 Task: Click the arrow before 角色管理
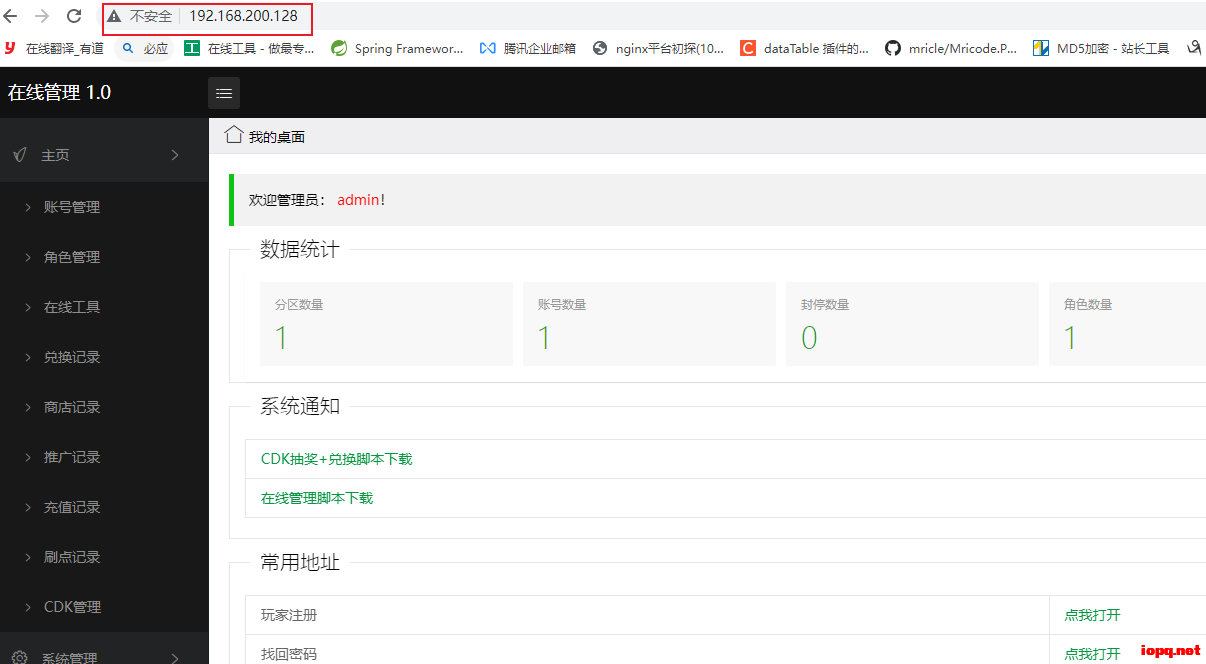[28, 257]
